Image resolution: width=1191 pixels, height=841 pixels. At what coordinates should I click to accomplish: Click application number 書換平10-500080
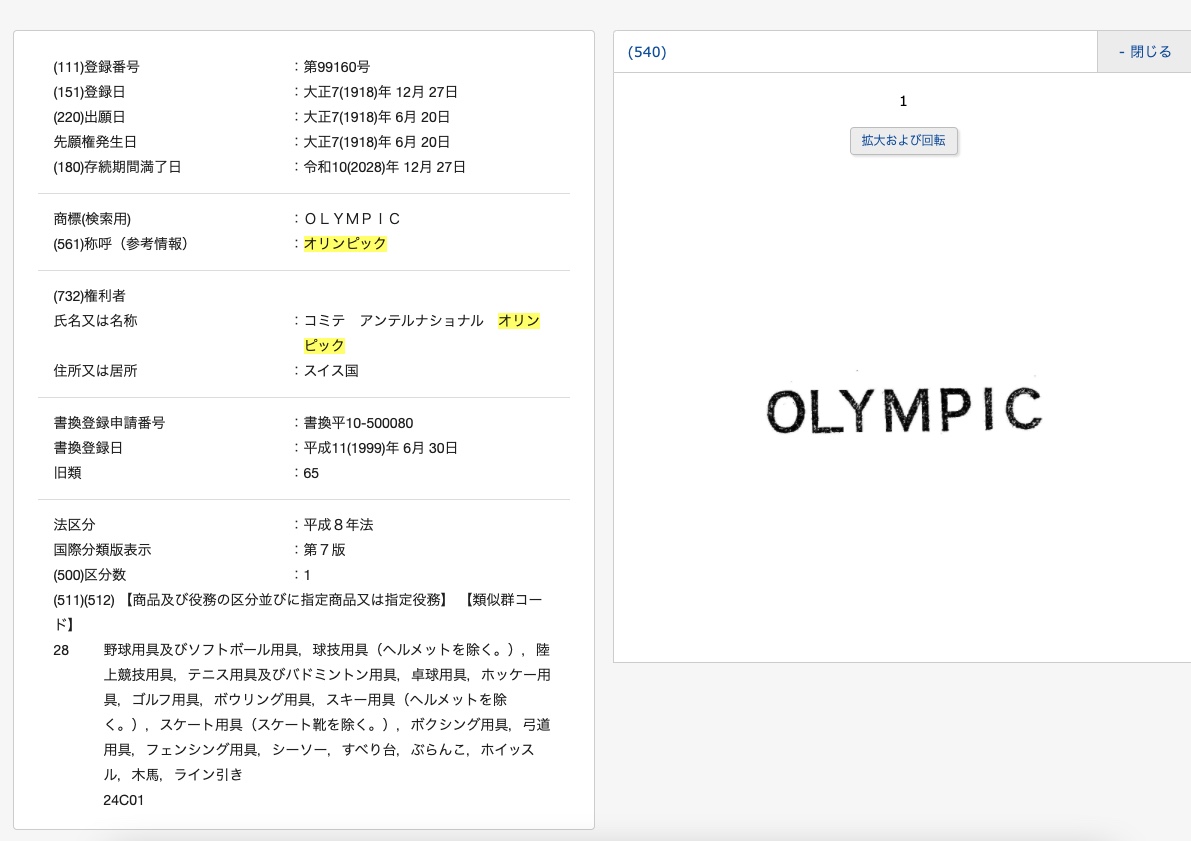point(359,423)
